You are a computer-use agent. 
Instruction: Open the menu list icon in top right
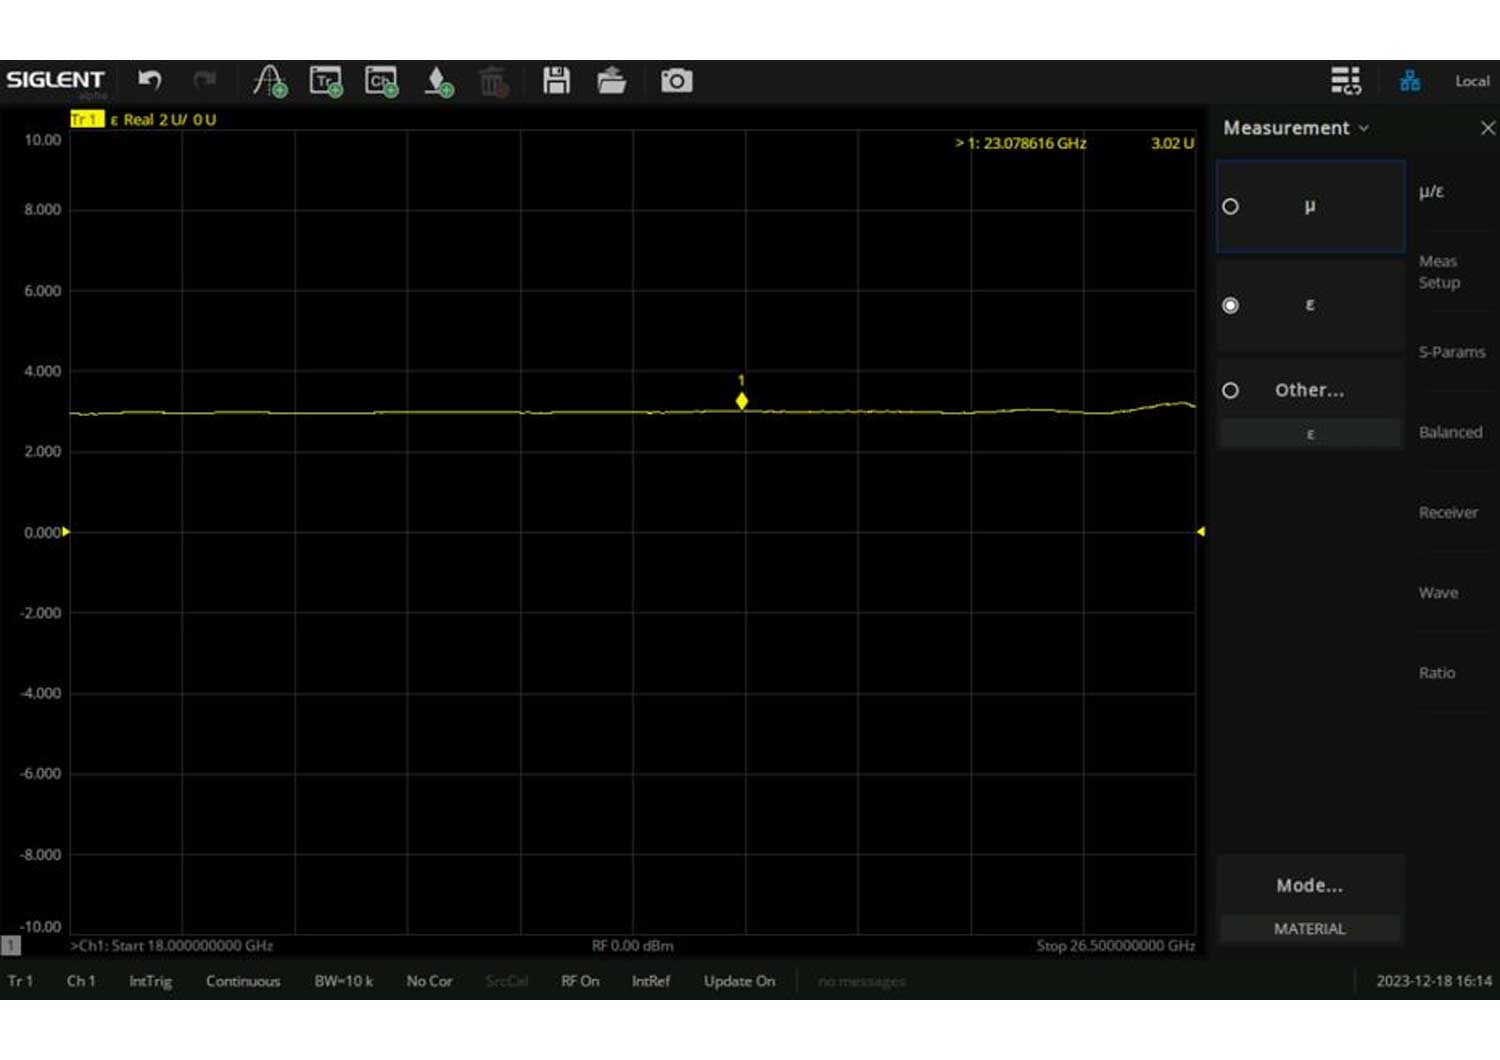click(1345, 80)
